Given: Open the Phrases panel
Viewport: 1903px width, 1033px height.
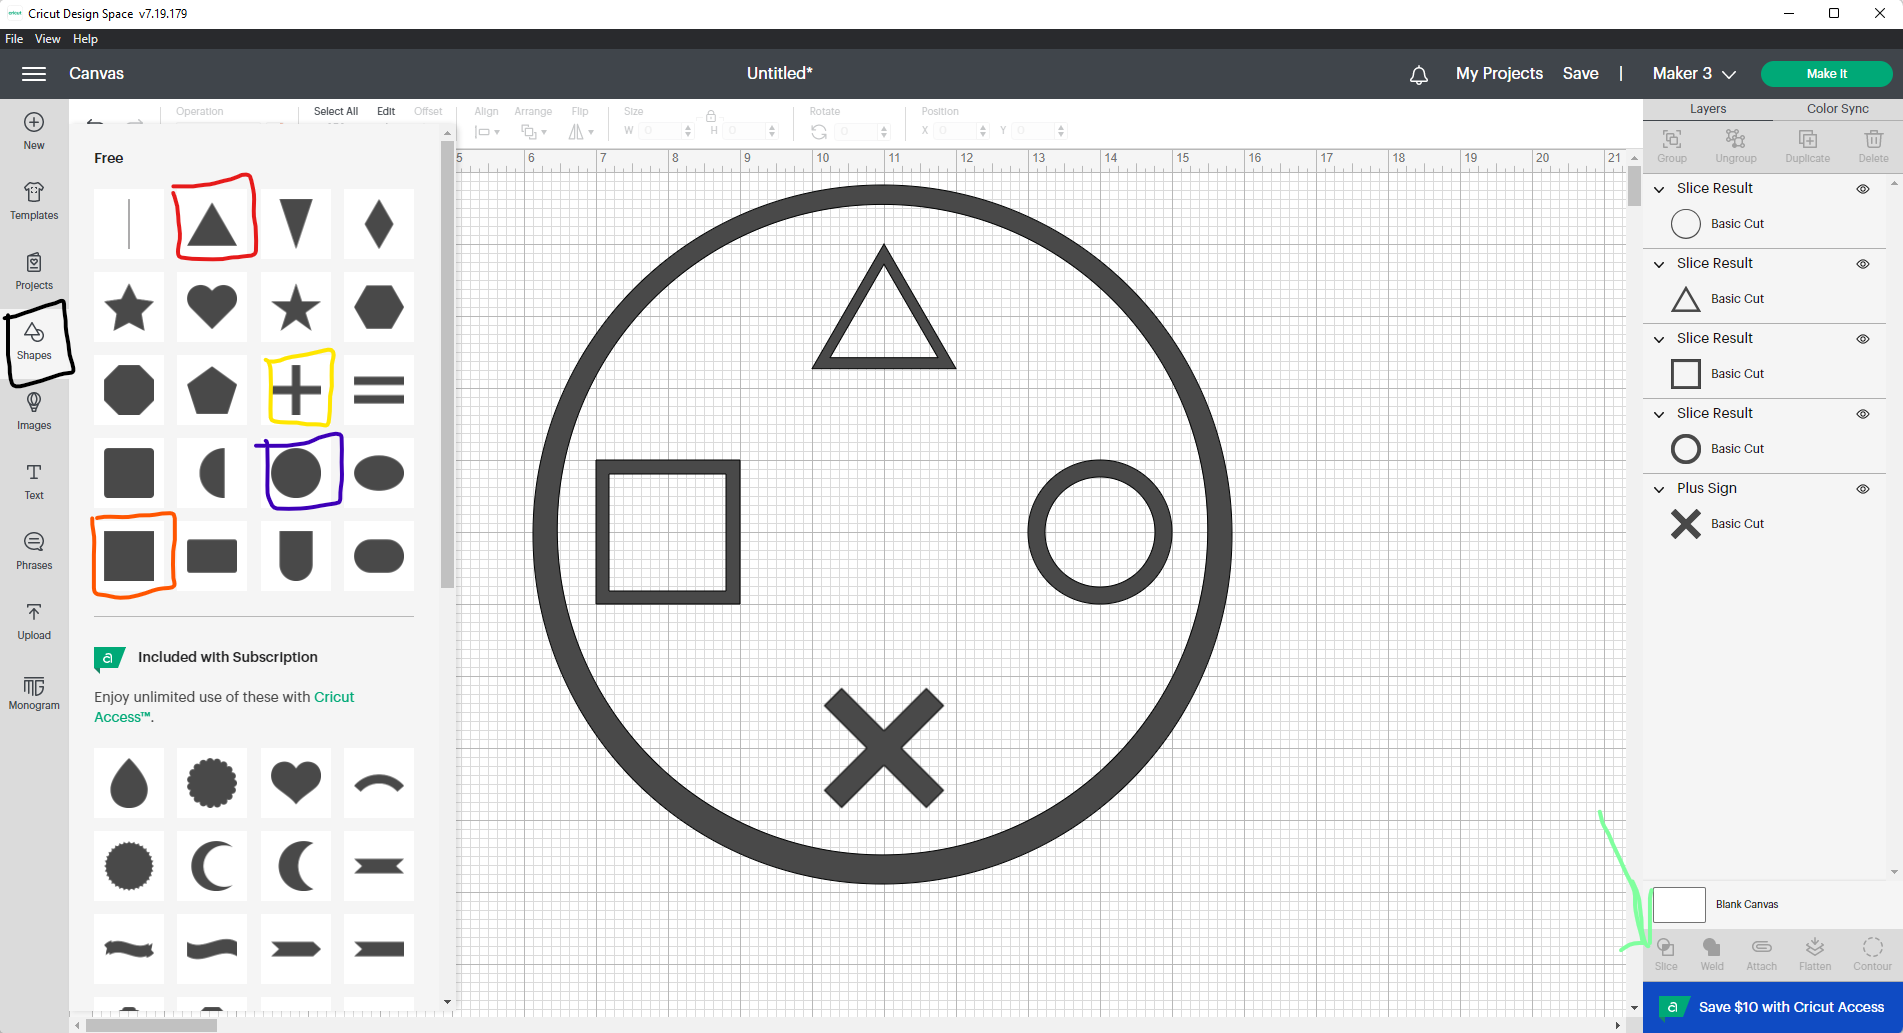Looking at the screenshot, I should tap(34, 551).
